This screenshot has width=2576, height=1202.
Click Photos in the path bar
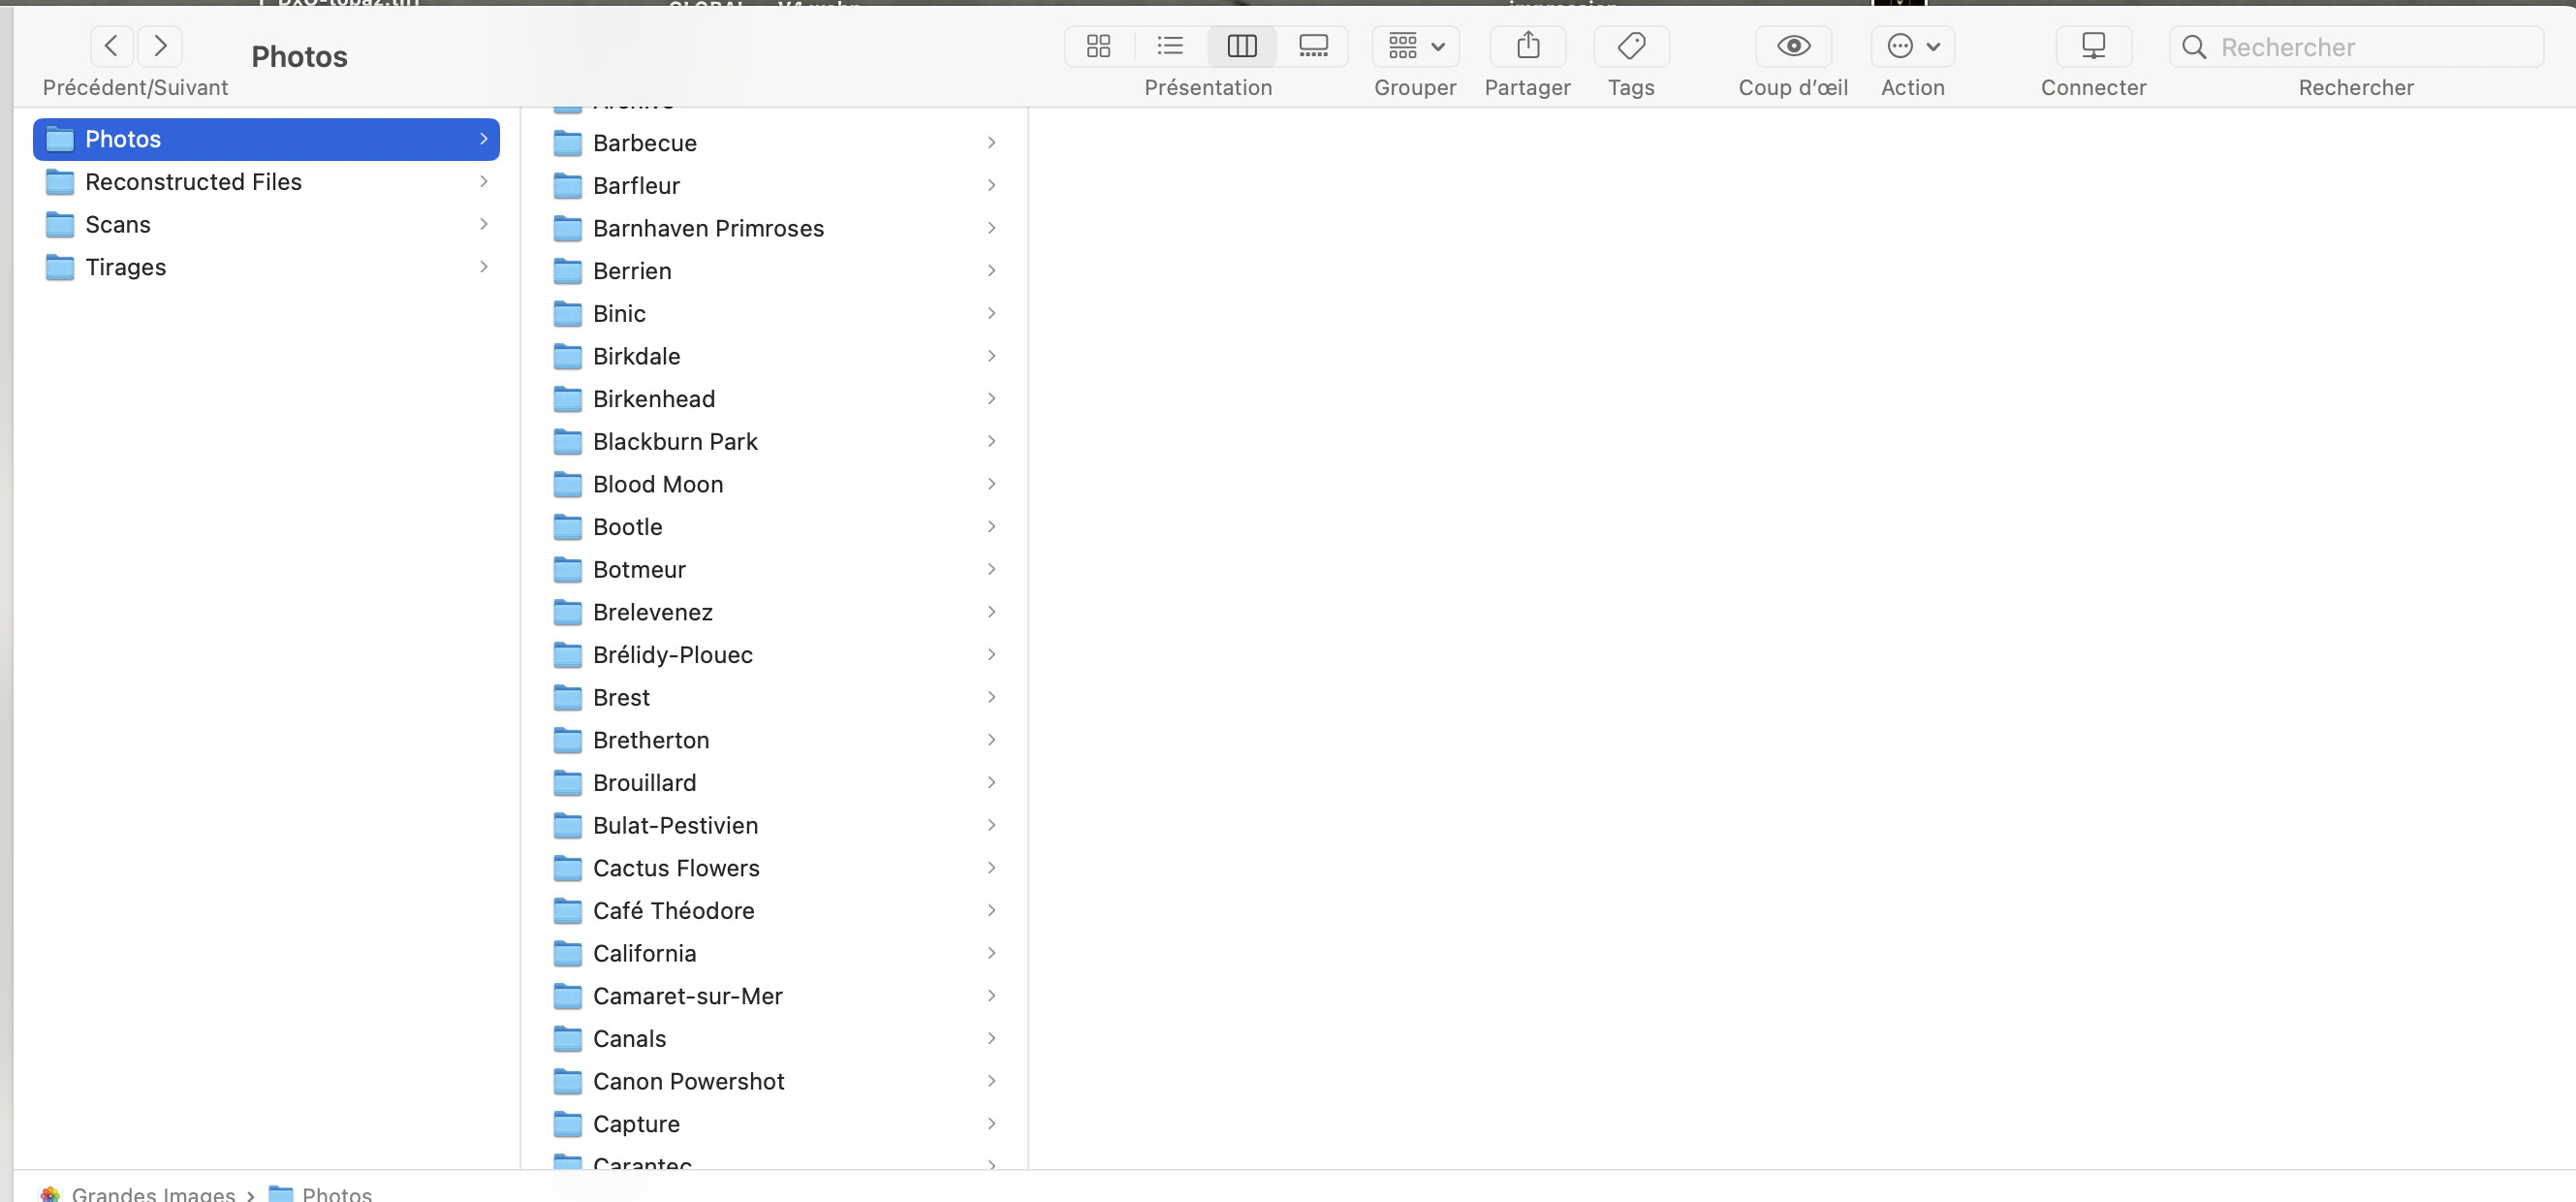click(x=336, y=1194)
